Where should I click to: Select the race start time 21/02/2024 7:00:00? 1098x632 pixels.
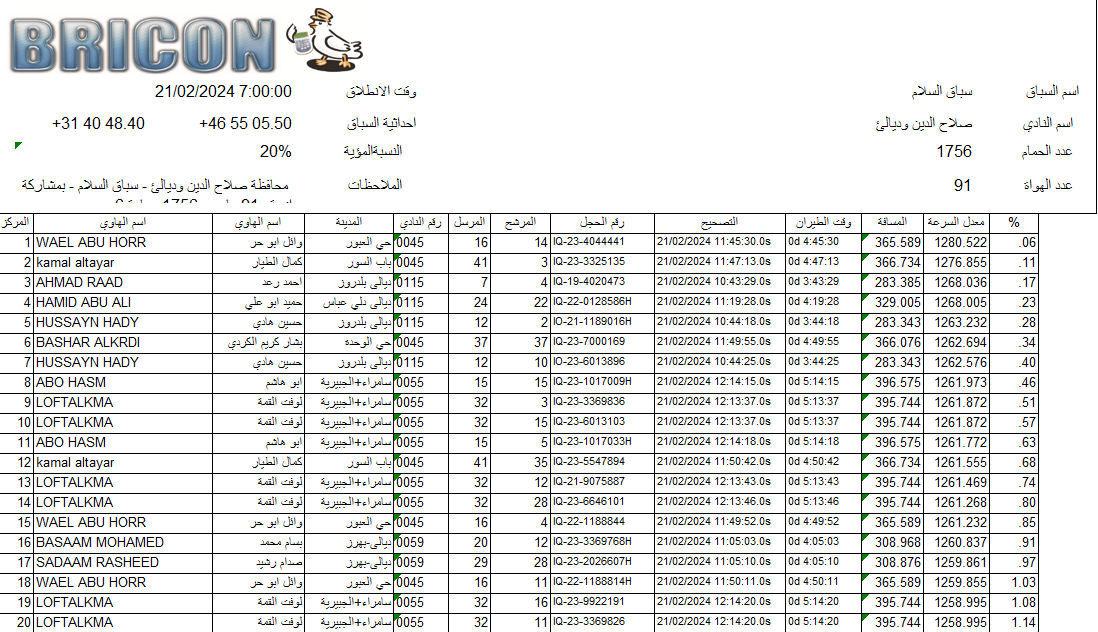[x=223, y=92]
